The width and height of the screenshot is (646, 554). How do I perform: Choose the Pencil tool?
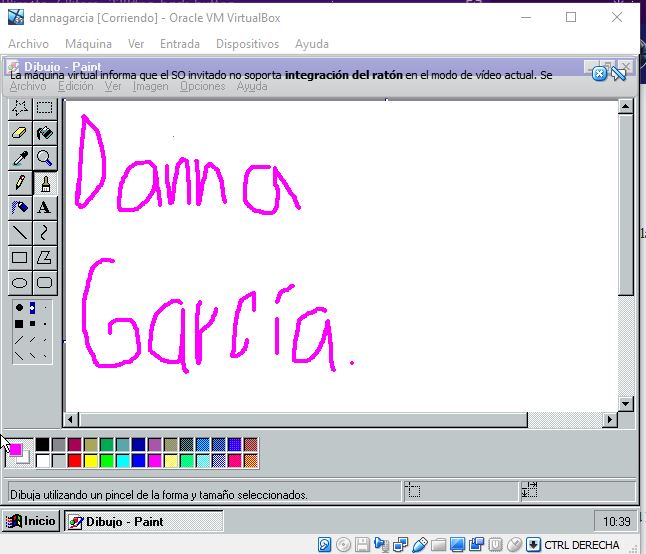19,183
